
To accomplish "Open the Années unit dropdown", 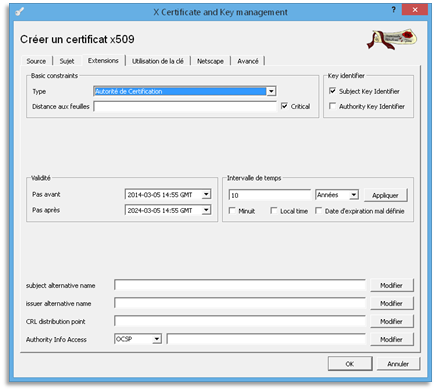I will (354, 195).
